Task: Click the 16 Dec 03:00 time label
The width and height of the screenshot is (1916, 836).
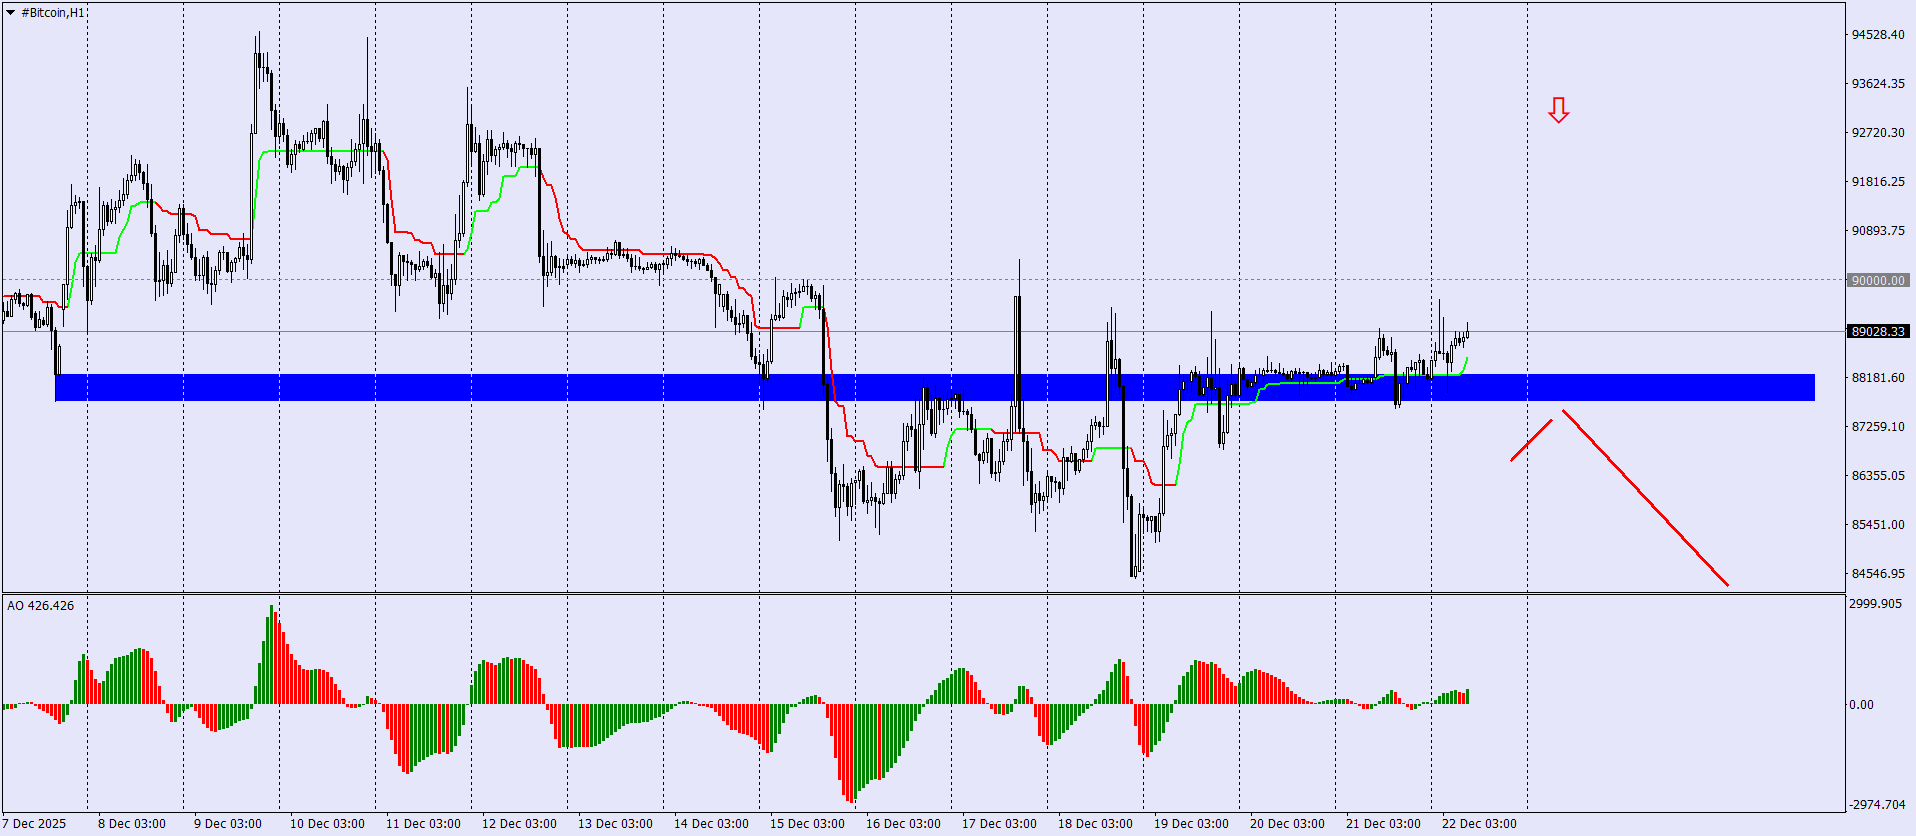Action: [903, 824]
